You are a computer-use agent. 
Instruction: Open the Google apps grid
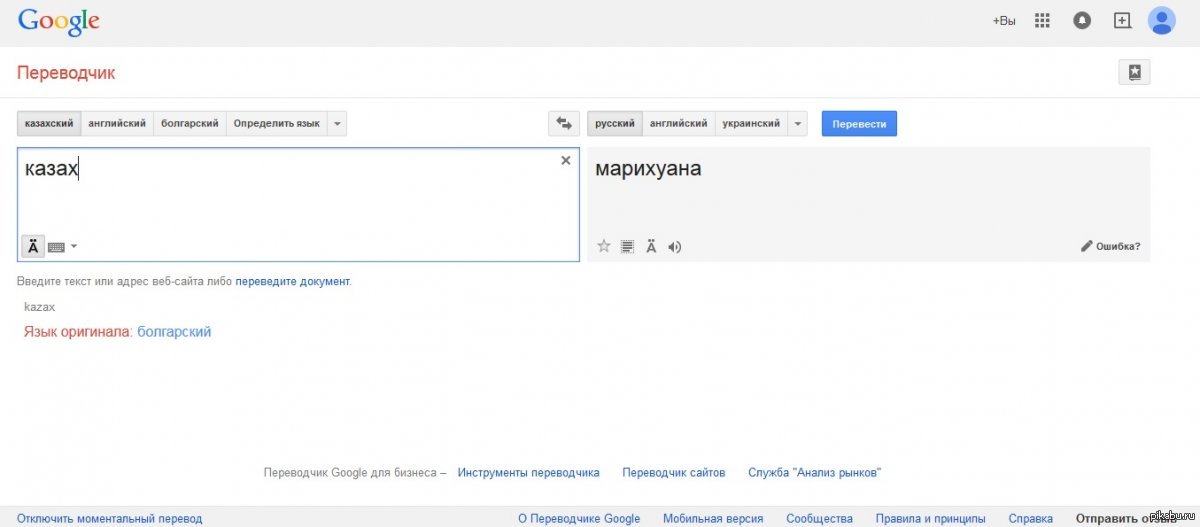pos(1042,20)
